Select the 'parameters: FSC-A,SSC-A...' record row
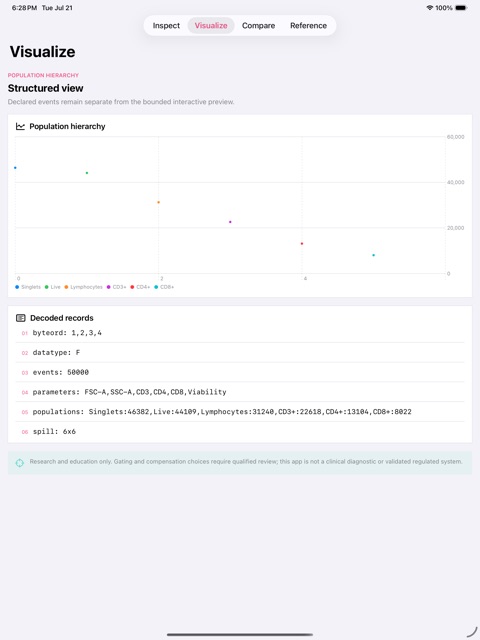The width and height of the screenshot is (480, 640). pos(240,392)
